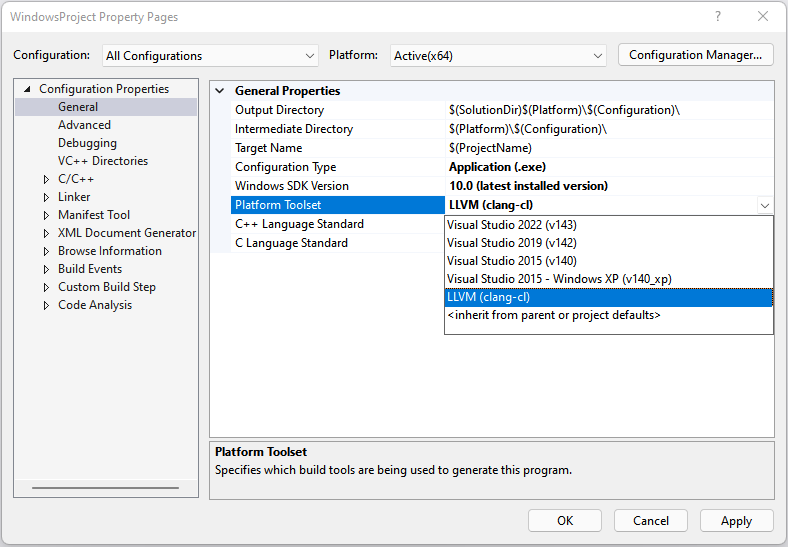Select the Custom Build Step item label
Image resolution: width=788 pixels, height=547 pixels.
pos(107,287)
